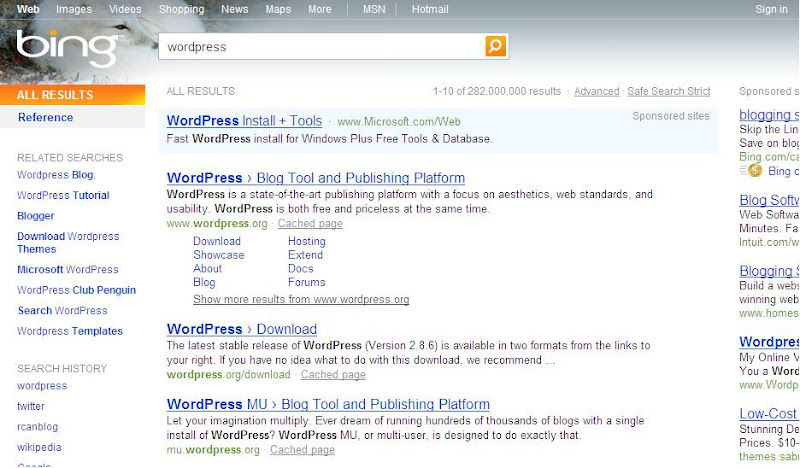Click the orange search magnifier button
Image resolution: width=800 pixels, height=468 pixels.
tap(495, 46)
